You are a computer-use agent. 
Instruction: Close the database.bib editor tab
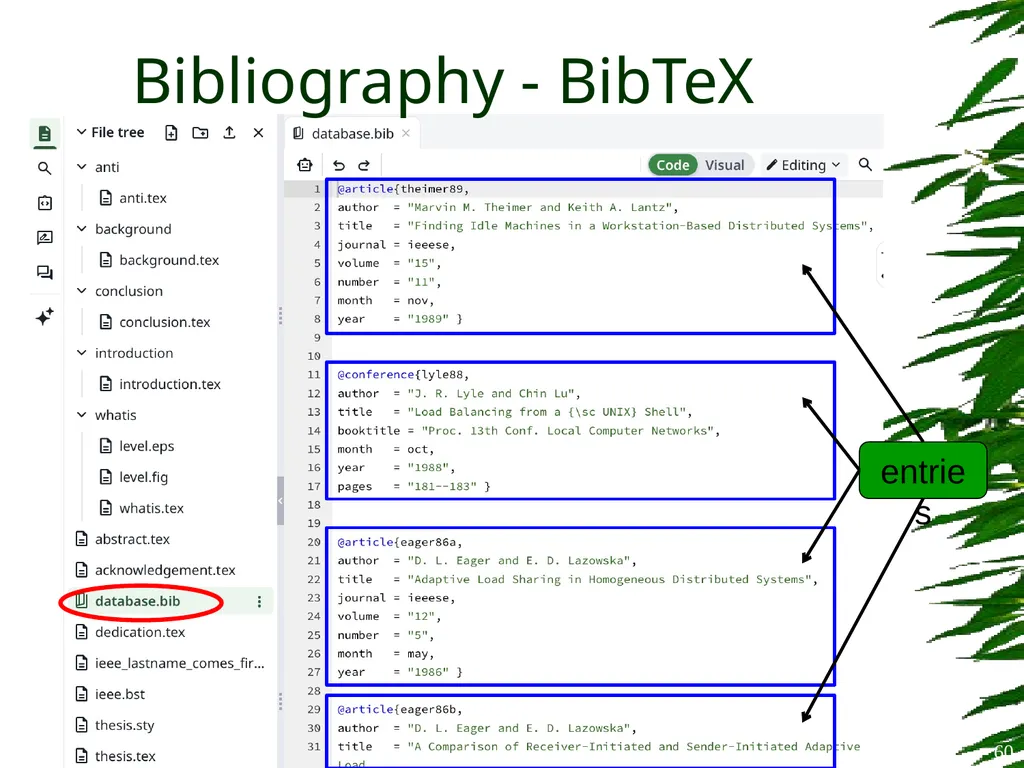[406, 133]
